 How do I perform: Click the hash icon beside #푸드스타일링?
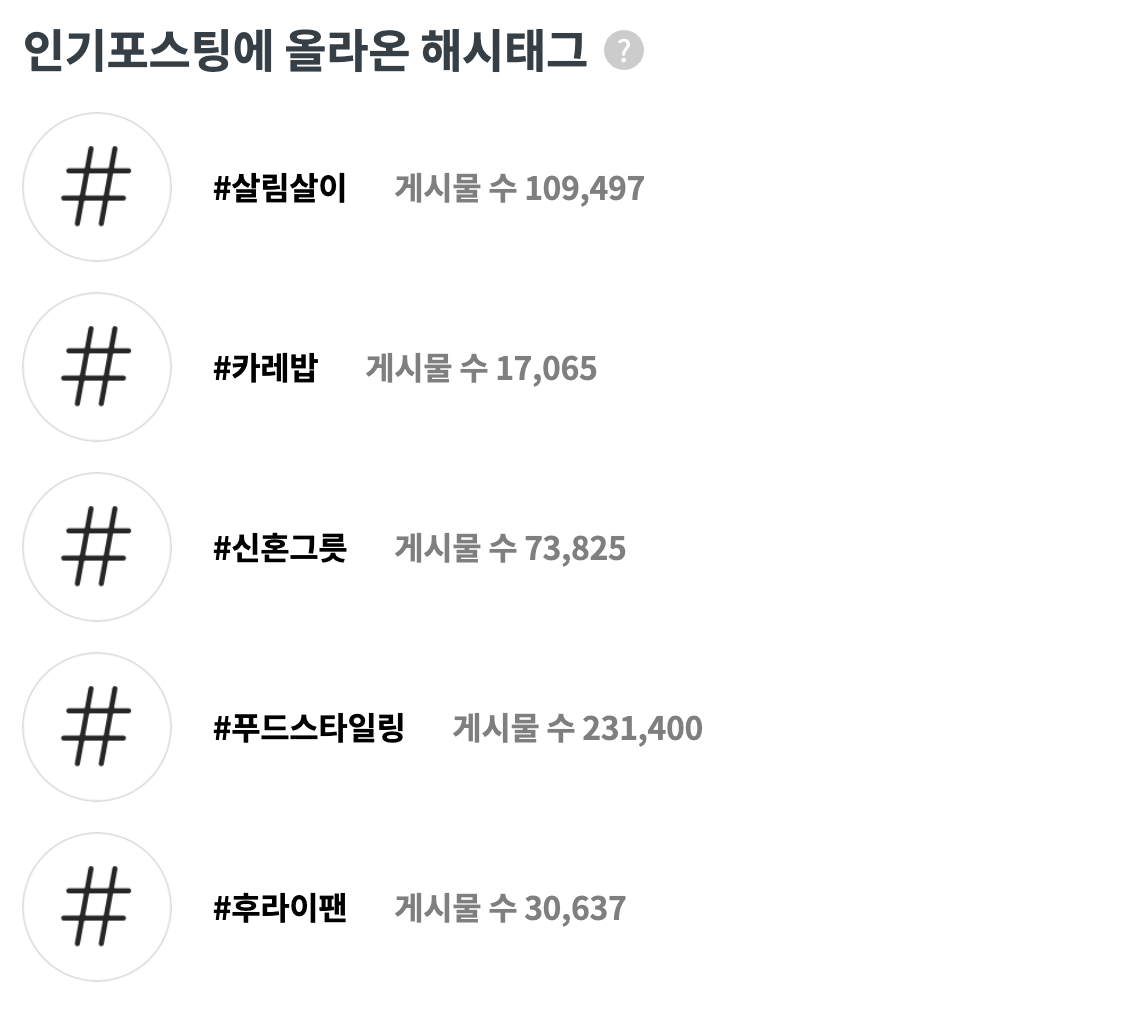(97, 726)
